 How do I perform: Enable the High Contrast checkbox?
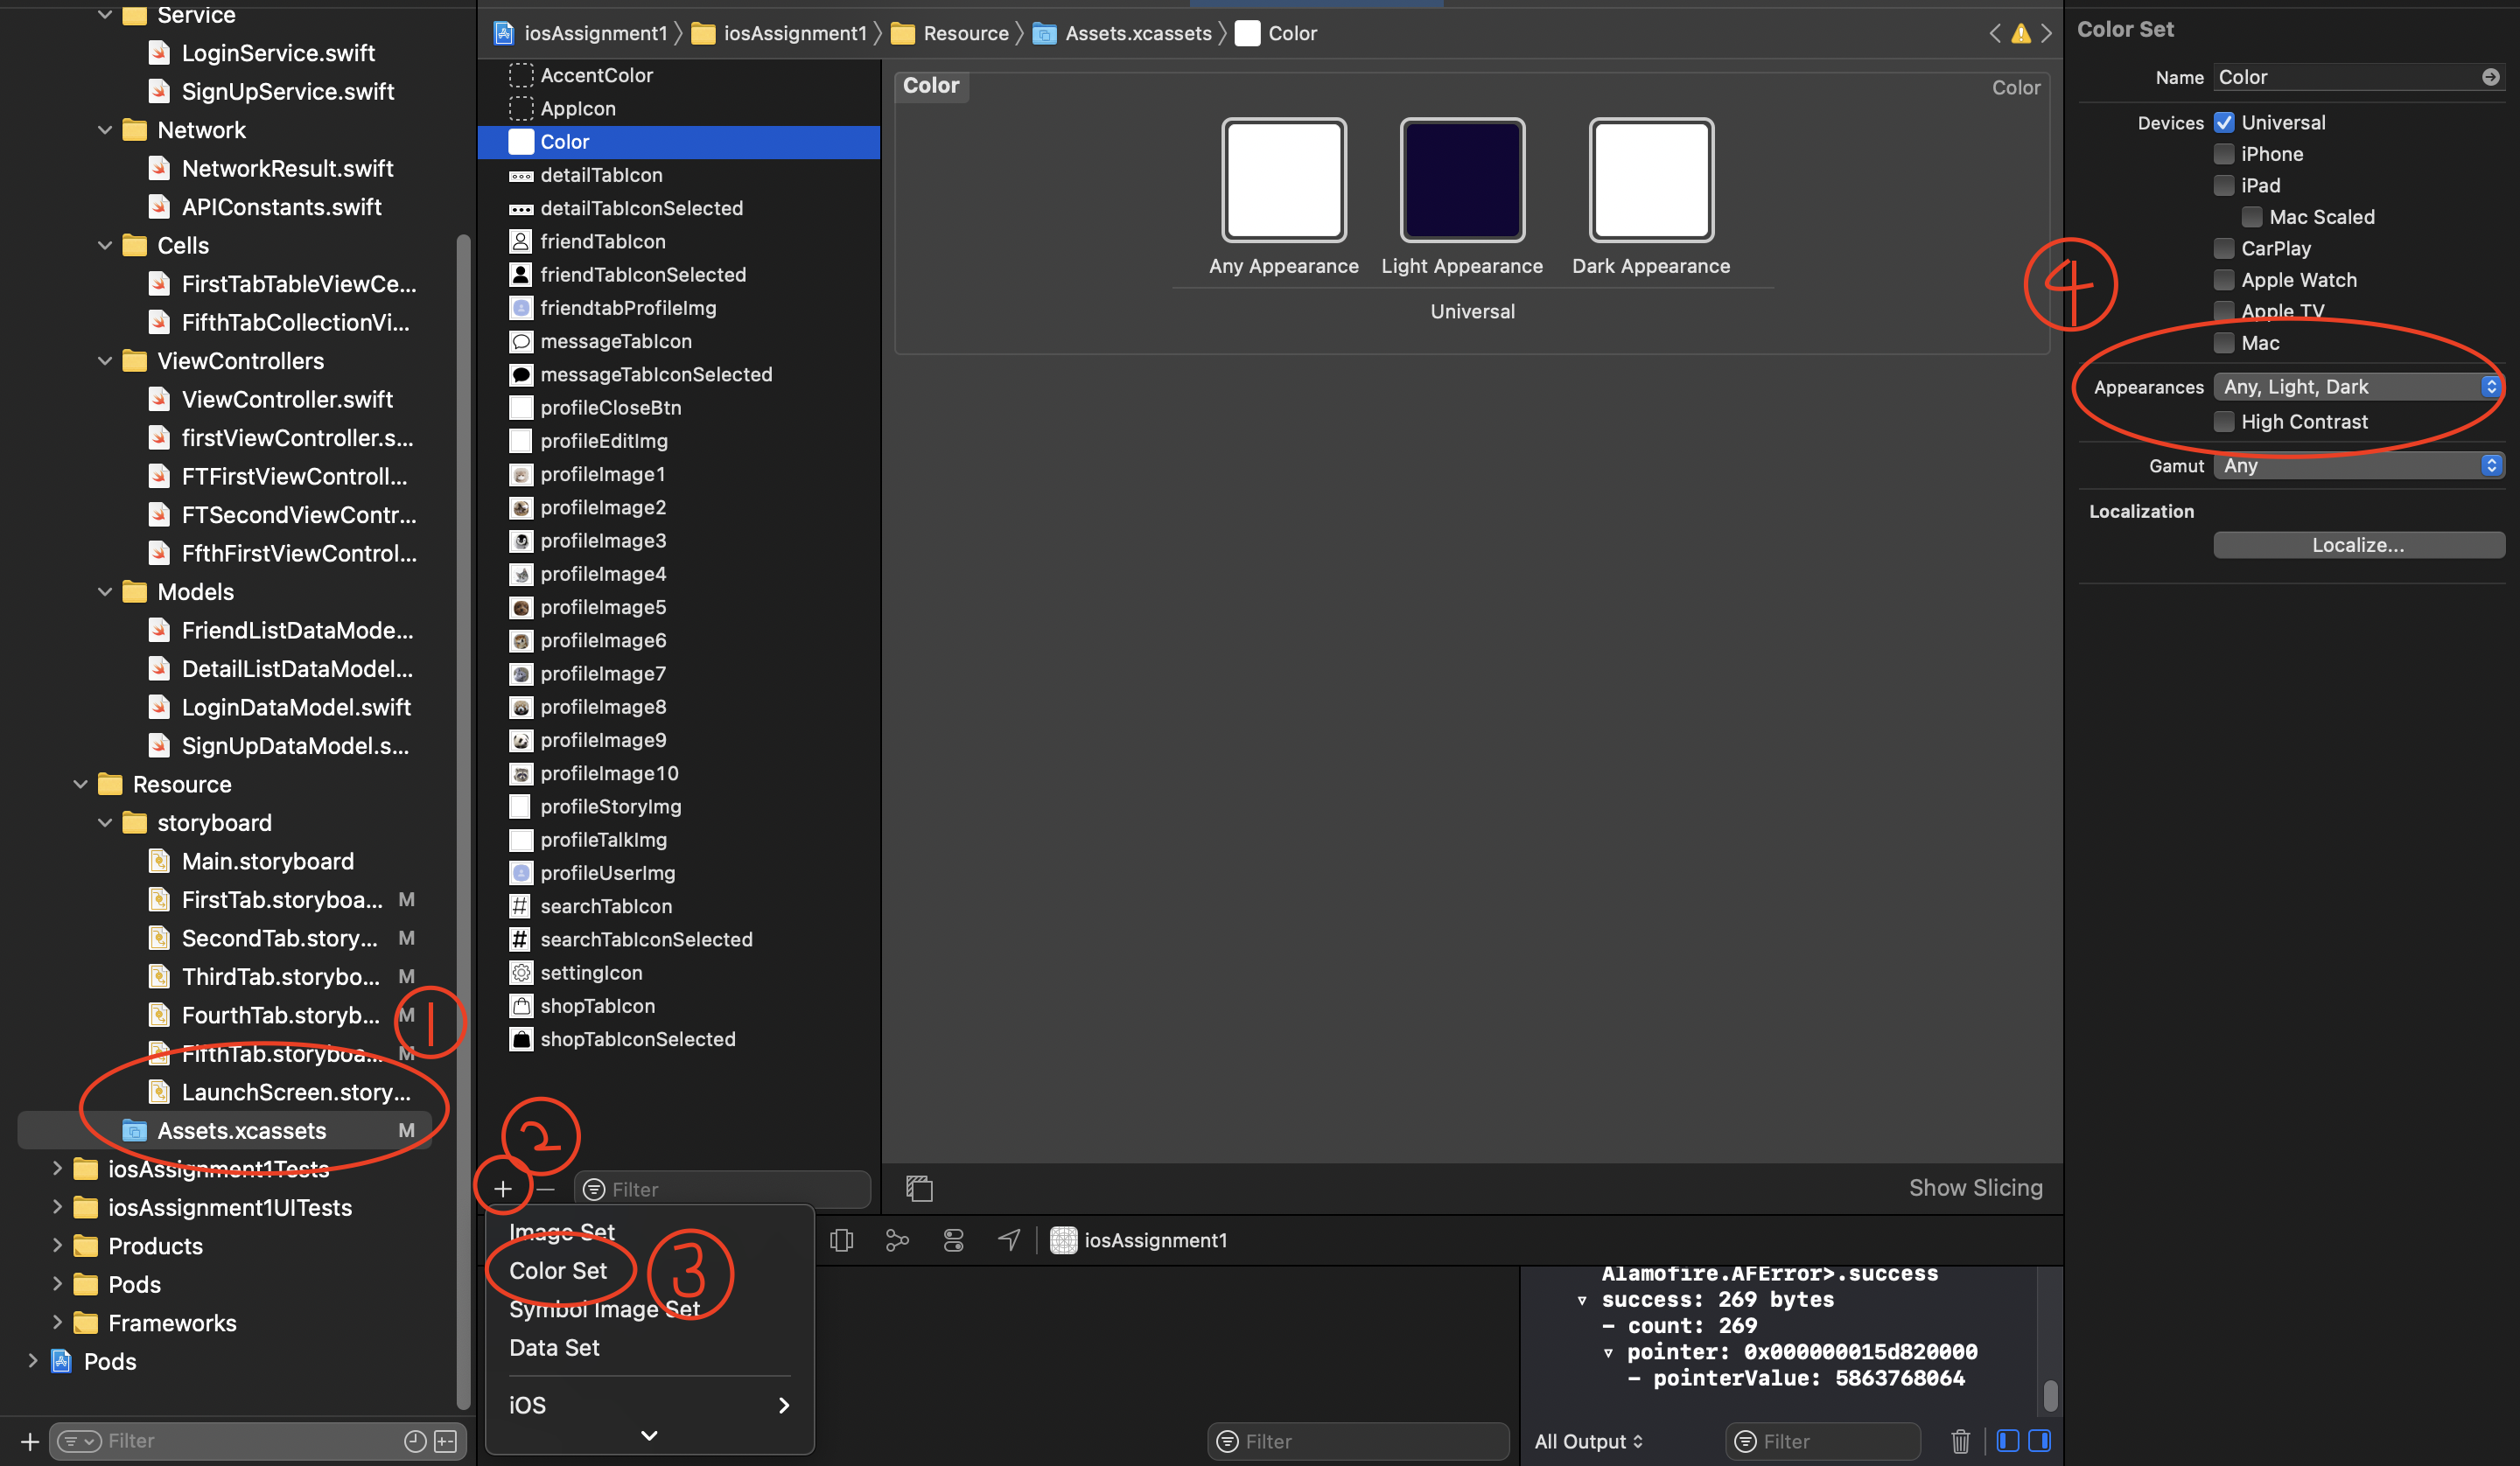point(2224,422)
